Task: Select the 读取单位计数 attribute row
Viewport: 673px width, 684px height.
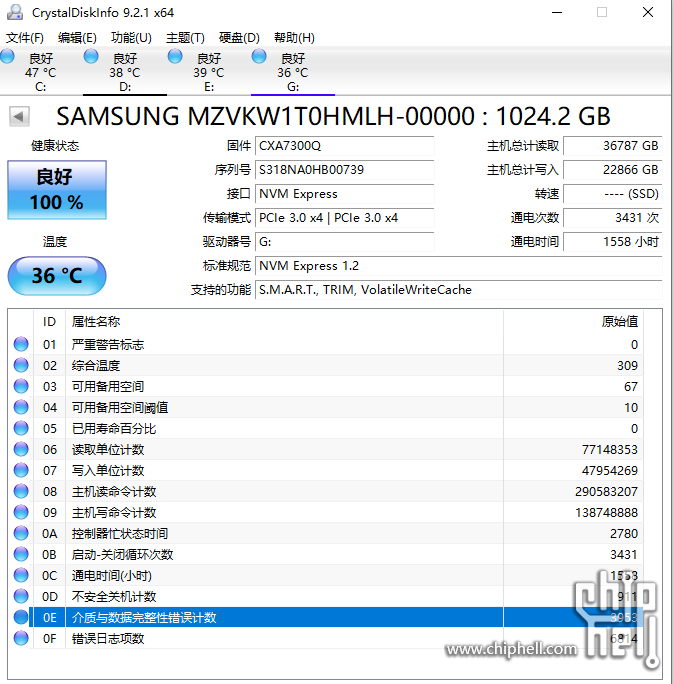Action: 325,449
